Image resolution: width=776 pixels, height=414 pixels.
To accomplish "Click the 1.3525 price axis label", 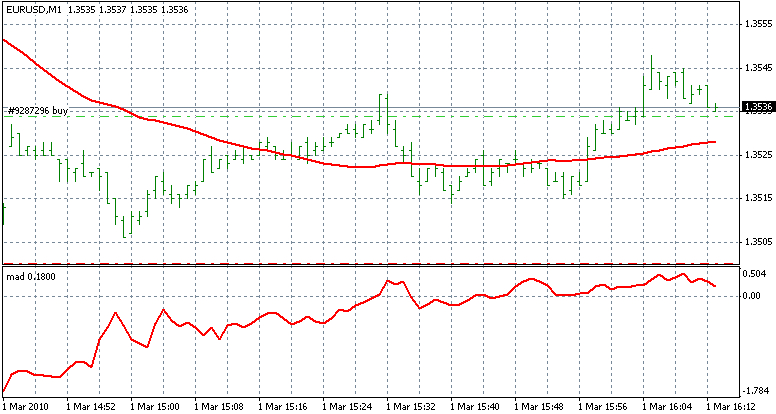I will coord(758,155).
